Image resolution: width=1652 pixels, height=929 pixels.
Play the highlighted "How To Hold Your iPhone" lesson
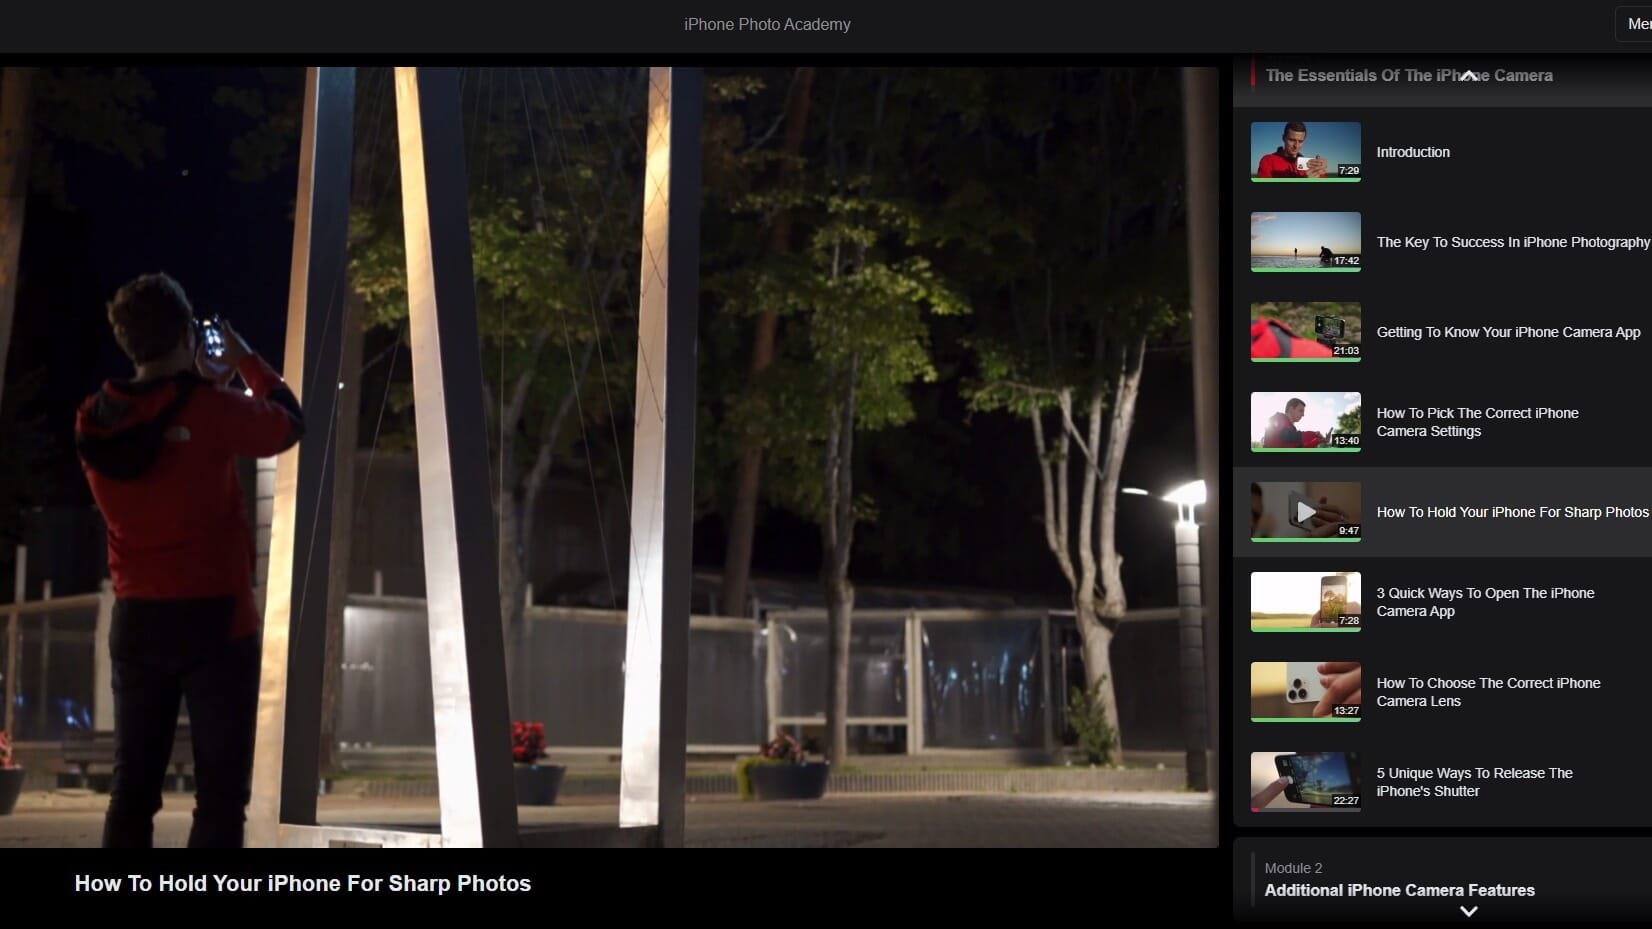[x=1511, y=512]
